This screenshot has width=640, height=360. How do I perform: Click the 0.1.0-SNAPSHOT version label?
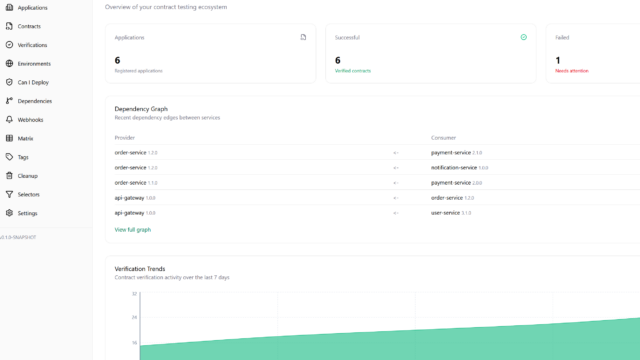[18, 237]
